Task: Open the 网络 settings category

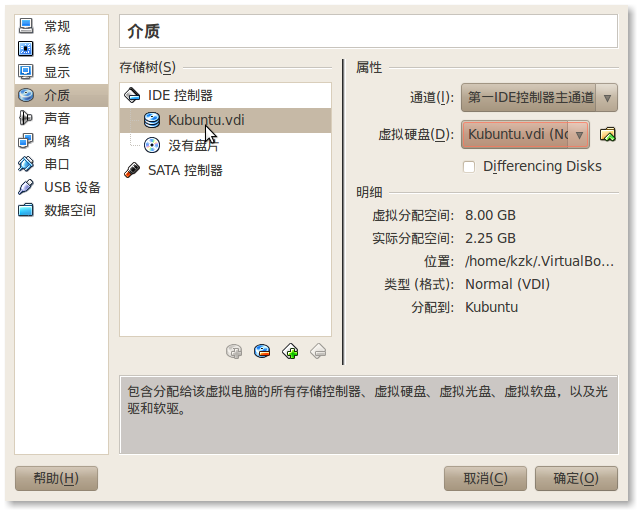Action: click(61, 141)
